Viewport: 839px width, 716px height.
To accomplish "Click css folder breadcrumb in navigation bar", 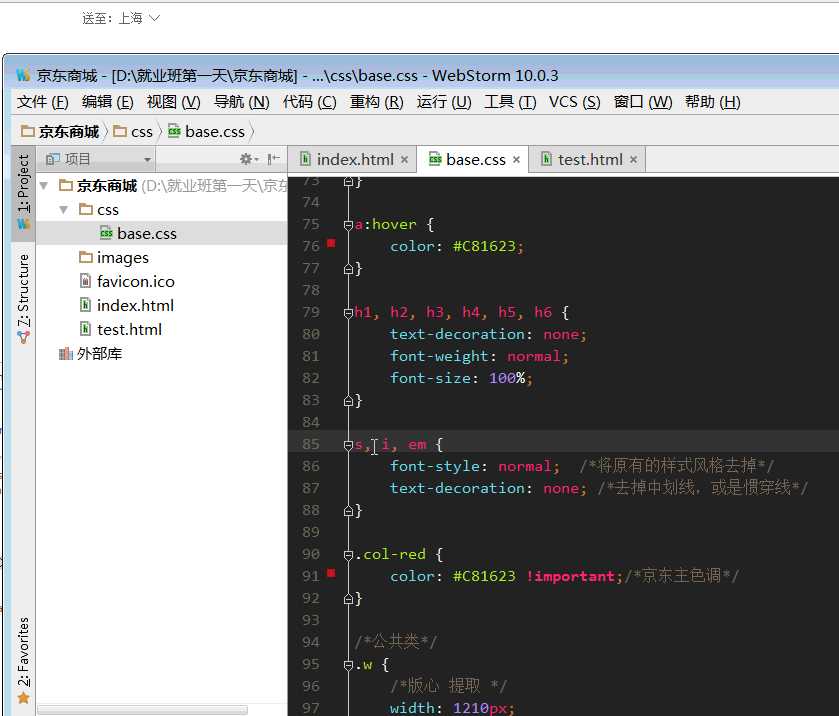I will coord(133,132).
